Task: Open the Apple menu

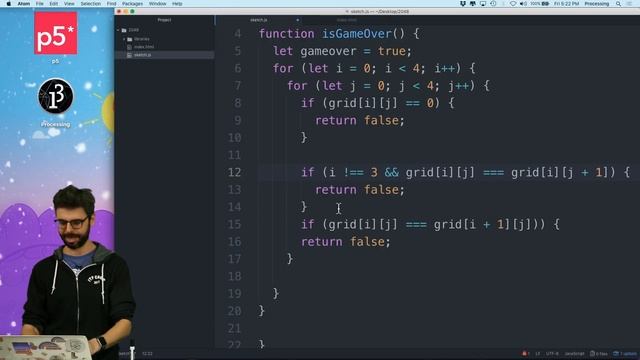Action: click(x=9, y=4)
